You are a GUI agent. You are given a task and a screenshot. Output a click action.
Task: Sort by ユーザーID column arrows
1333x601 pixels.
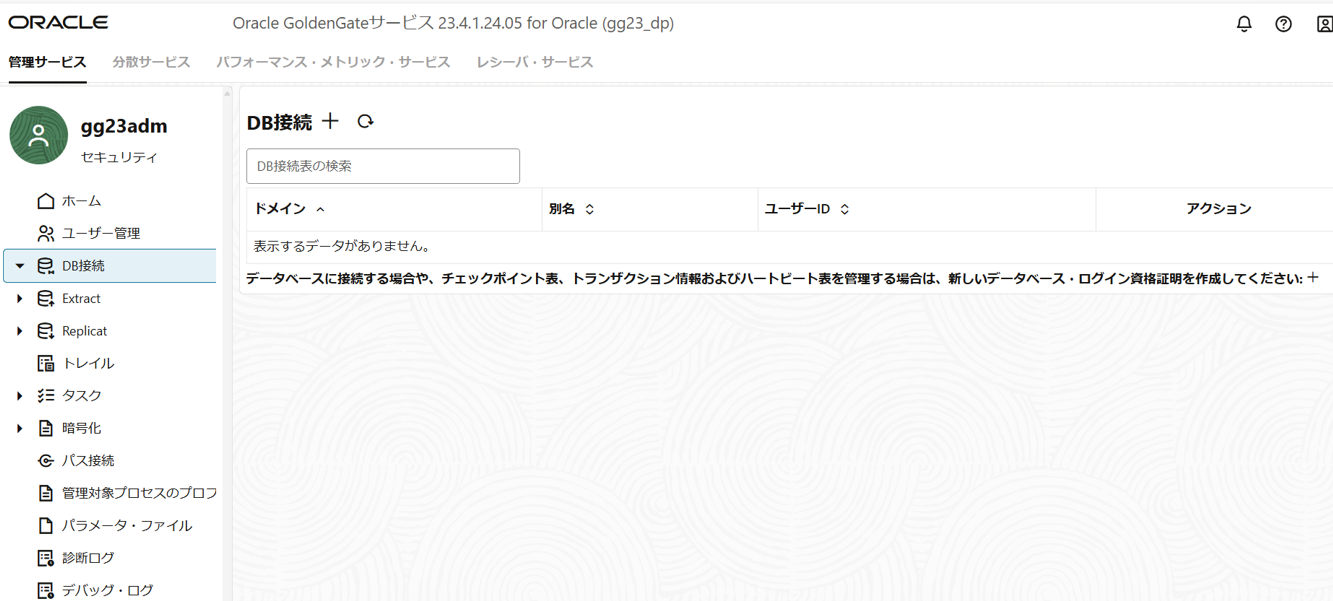point(845,209)
